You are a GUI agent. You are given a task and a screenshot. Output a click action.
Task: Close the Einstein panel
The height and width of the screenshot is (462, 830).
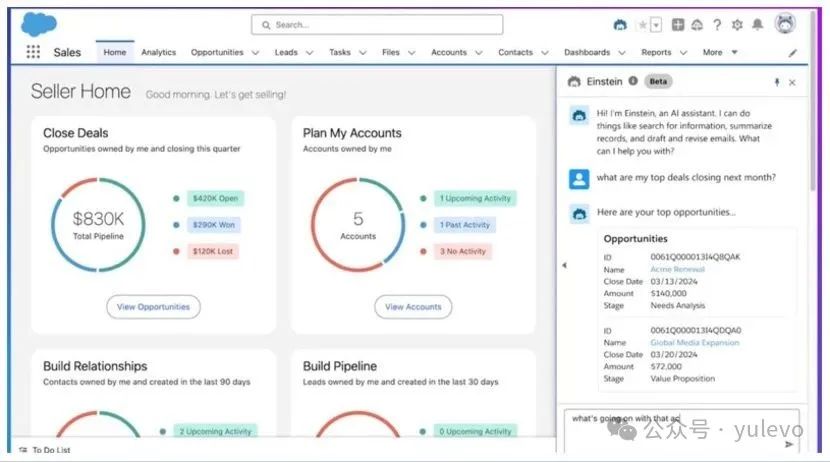tap(792, 83)
